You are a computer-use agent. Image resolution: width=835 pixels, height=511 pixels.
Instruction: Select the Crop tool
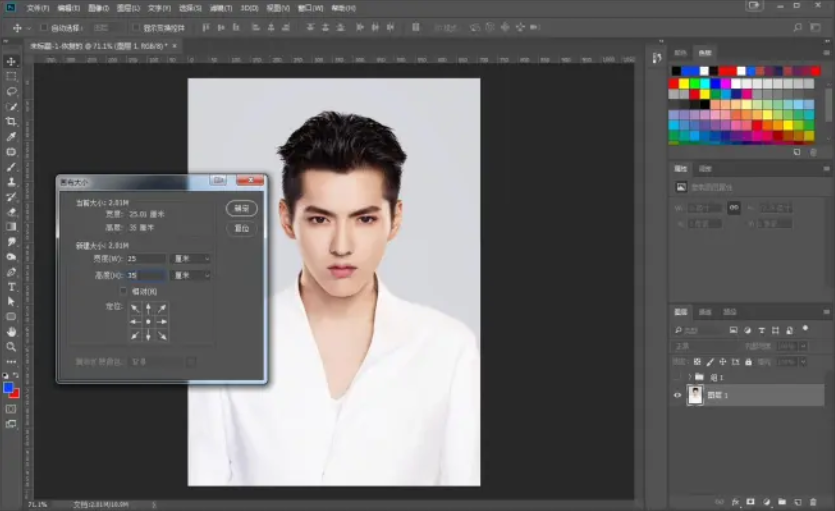pyautogui.click(x=11, y=121)
